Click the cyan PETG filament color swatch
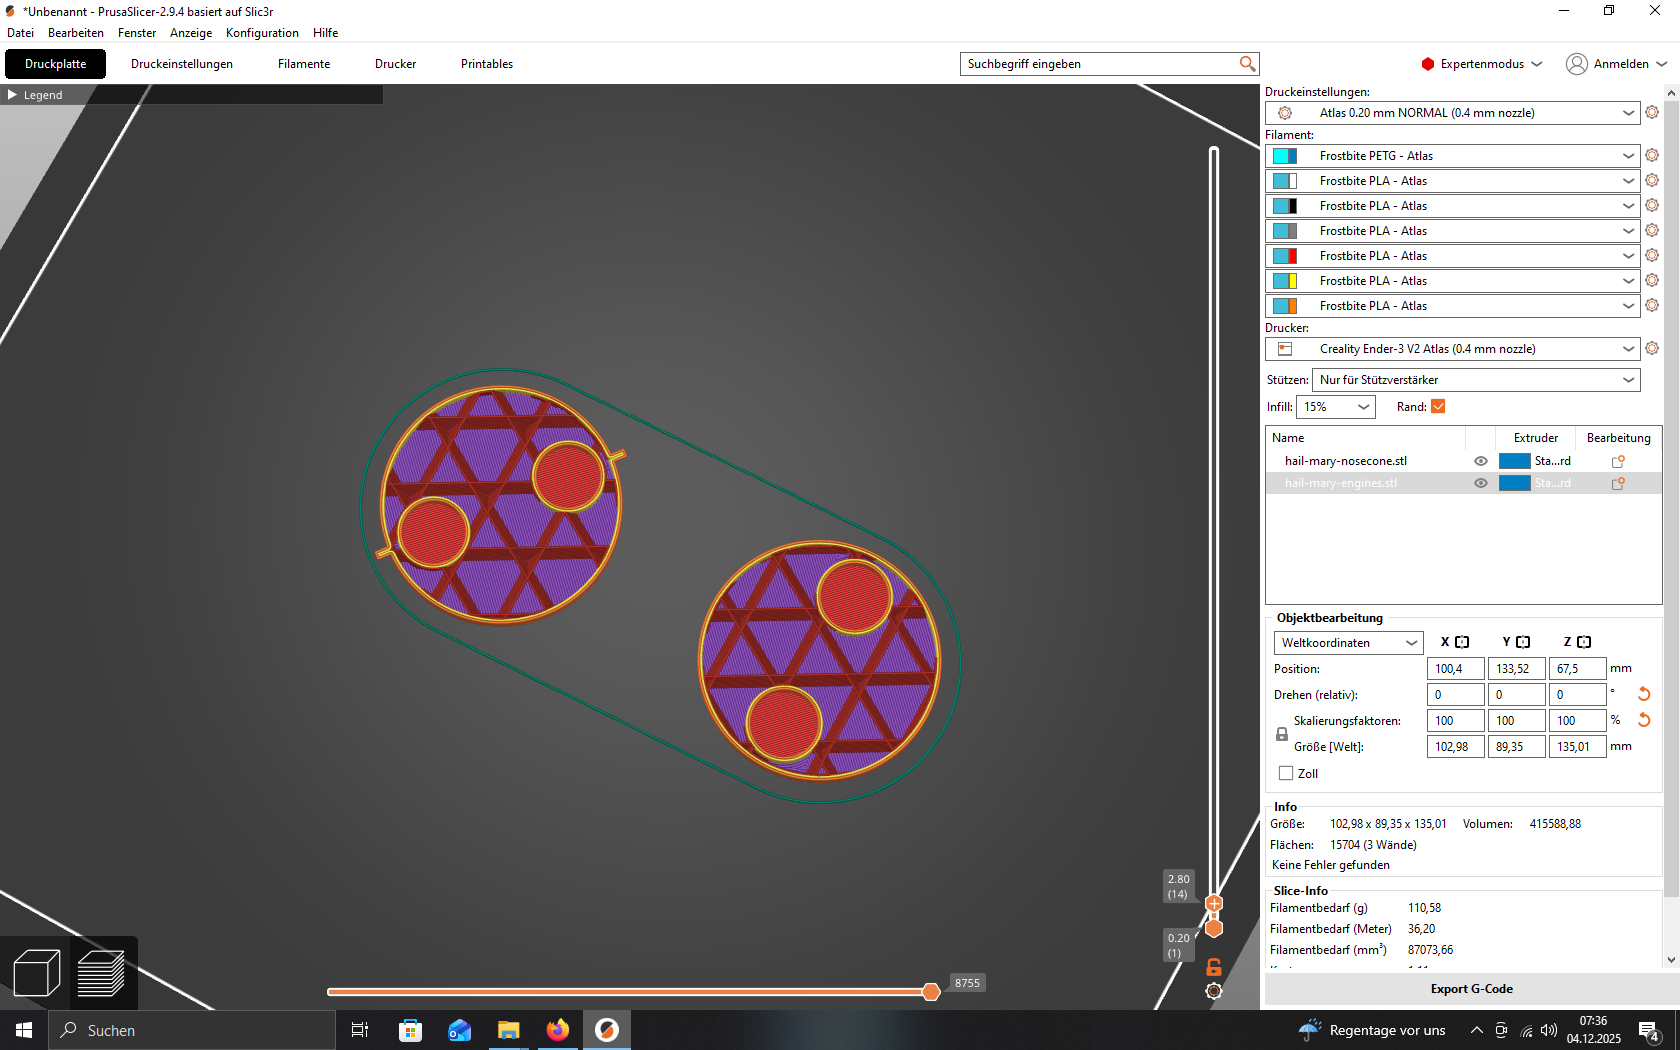Screen dimensions: 1680x1050 (1285, 156)
